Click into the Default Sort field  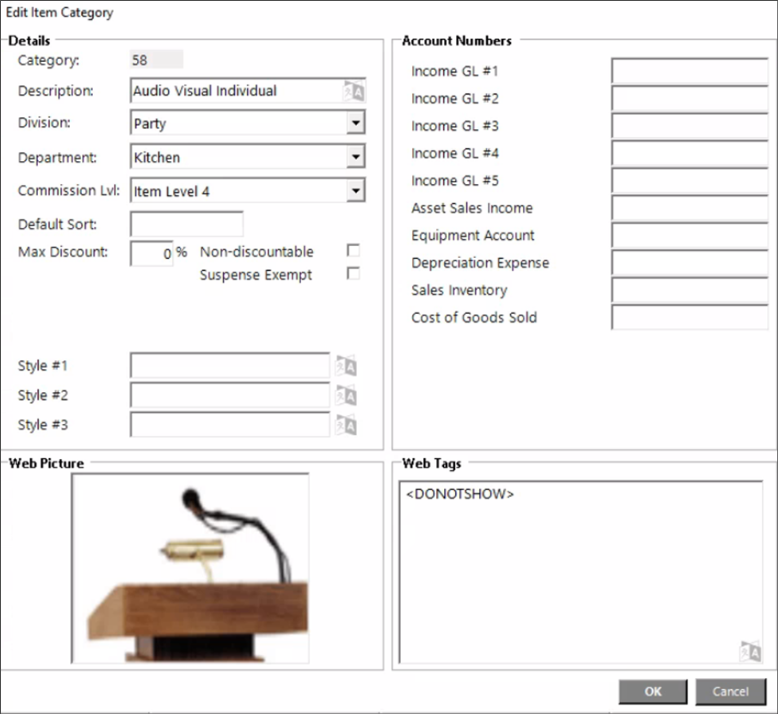[x=187, y=224]
